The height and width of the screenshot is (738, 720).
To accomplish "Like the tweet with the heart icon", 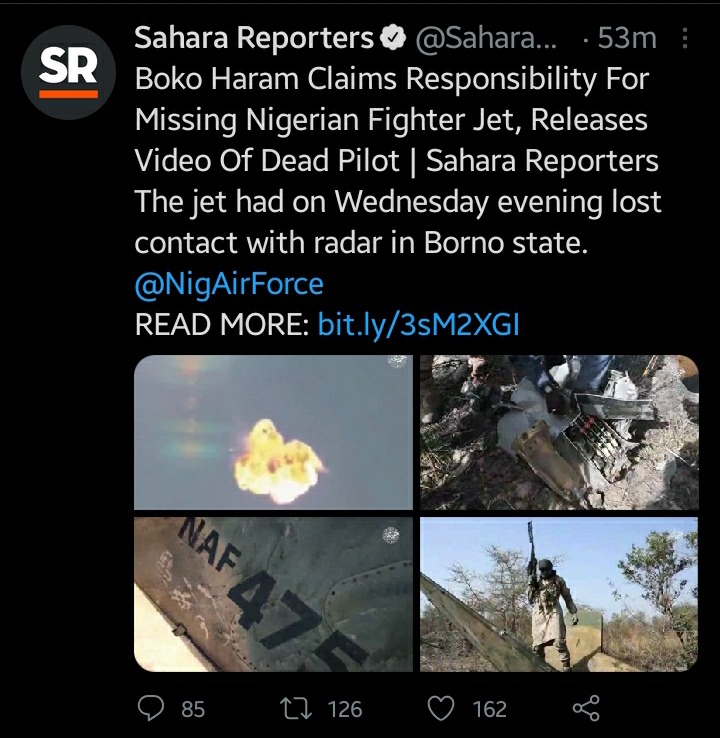I will [440, 708].
